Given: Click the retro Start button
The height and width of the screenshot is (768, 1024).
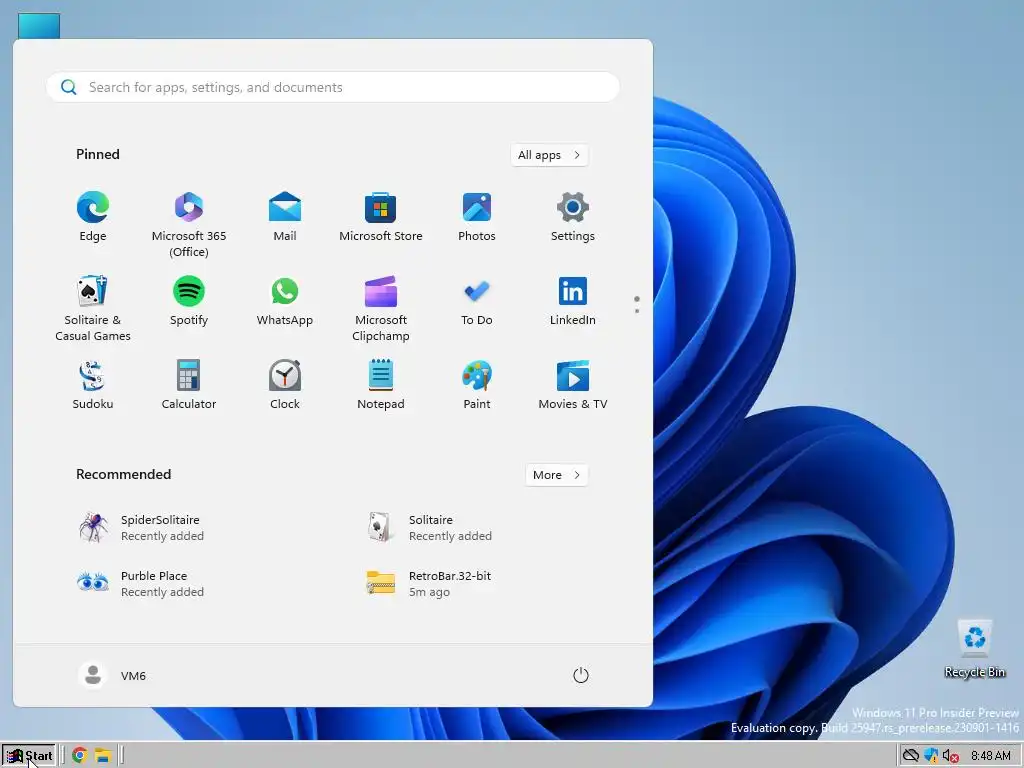Looking at the screenshot, I should [x=29, y=756].
